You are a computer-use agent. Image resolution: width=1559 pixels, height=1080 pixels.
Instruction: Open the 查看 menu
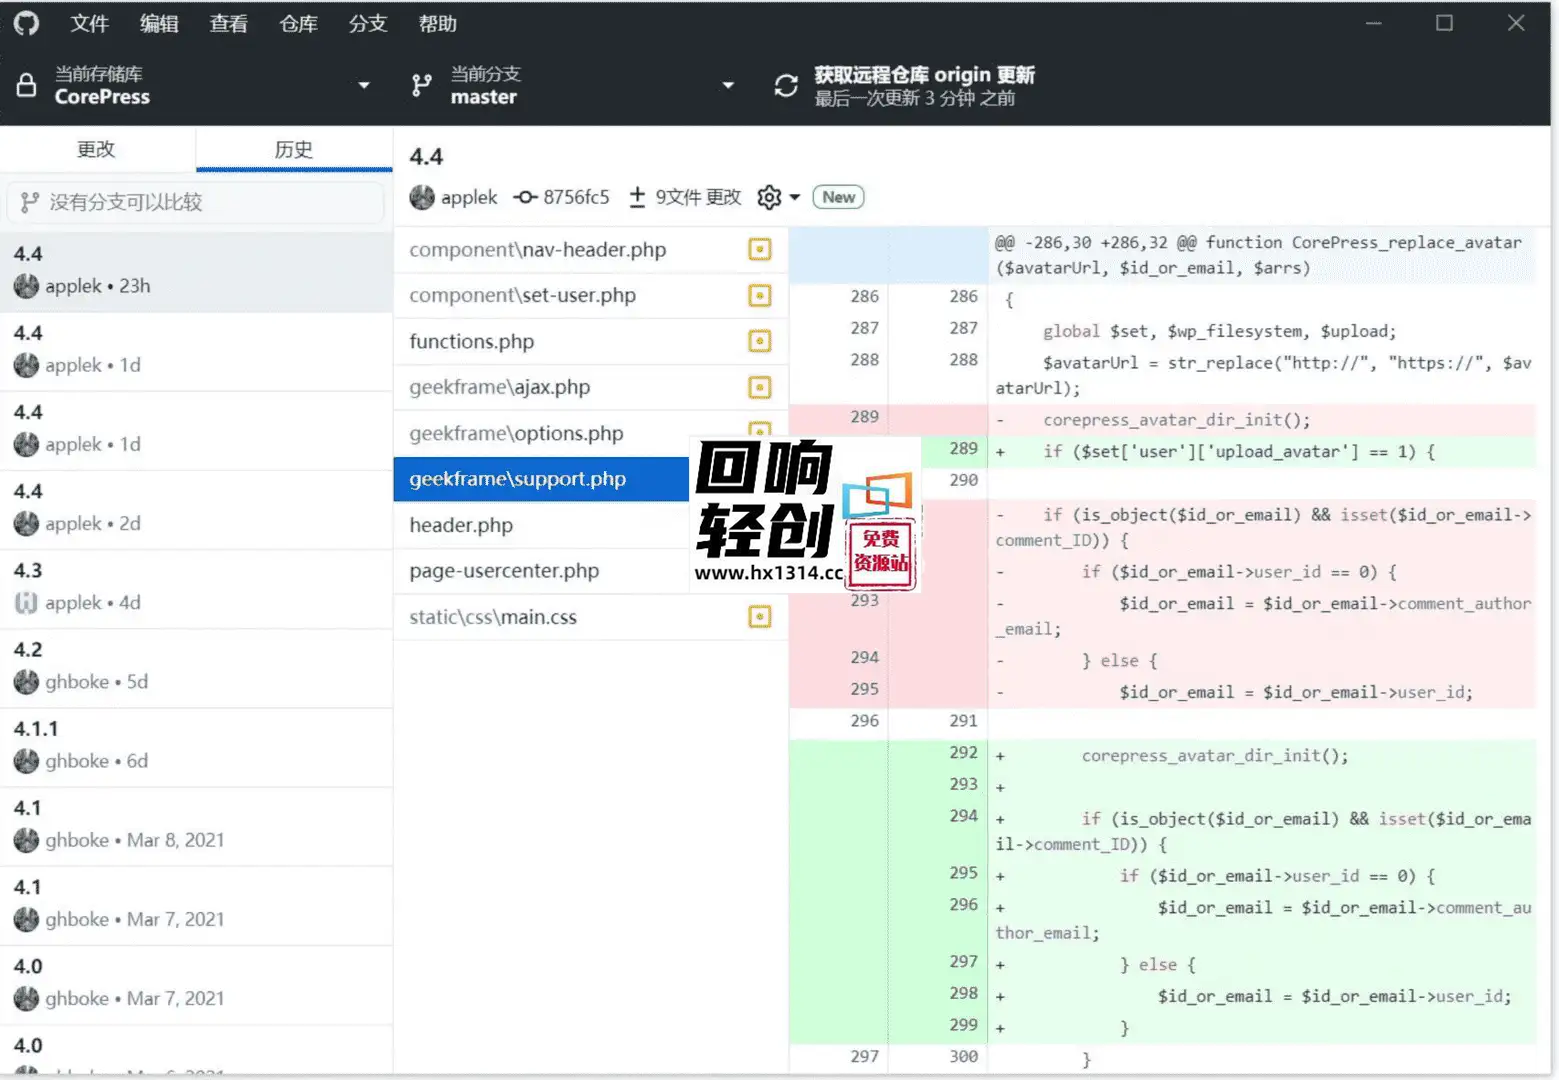[229, 24]
